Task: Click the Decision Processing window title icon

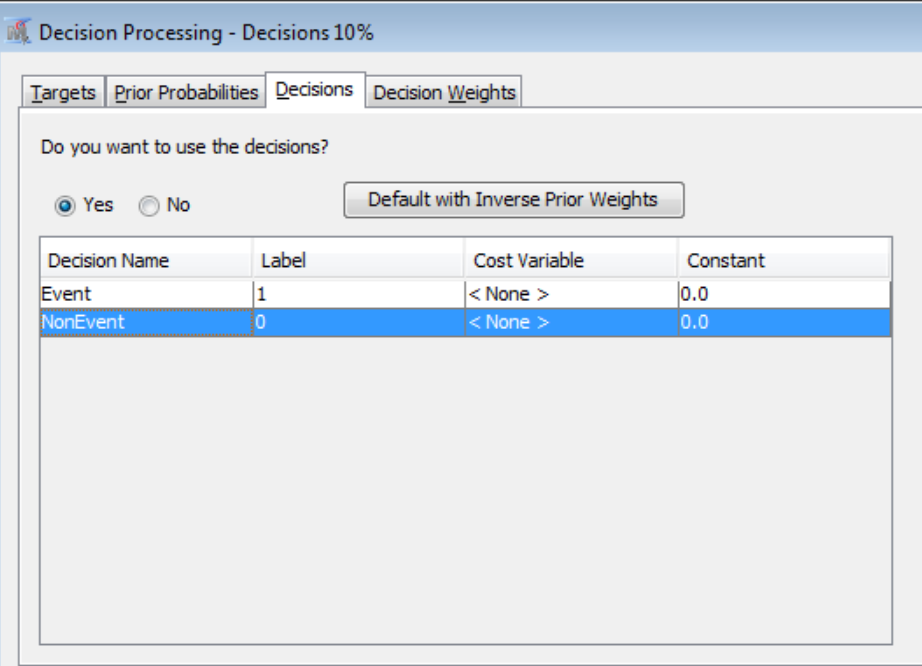Action: pos(19,33)
